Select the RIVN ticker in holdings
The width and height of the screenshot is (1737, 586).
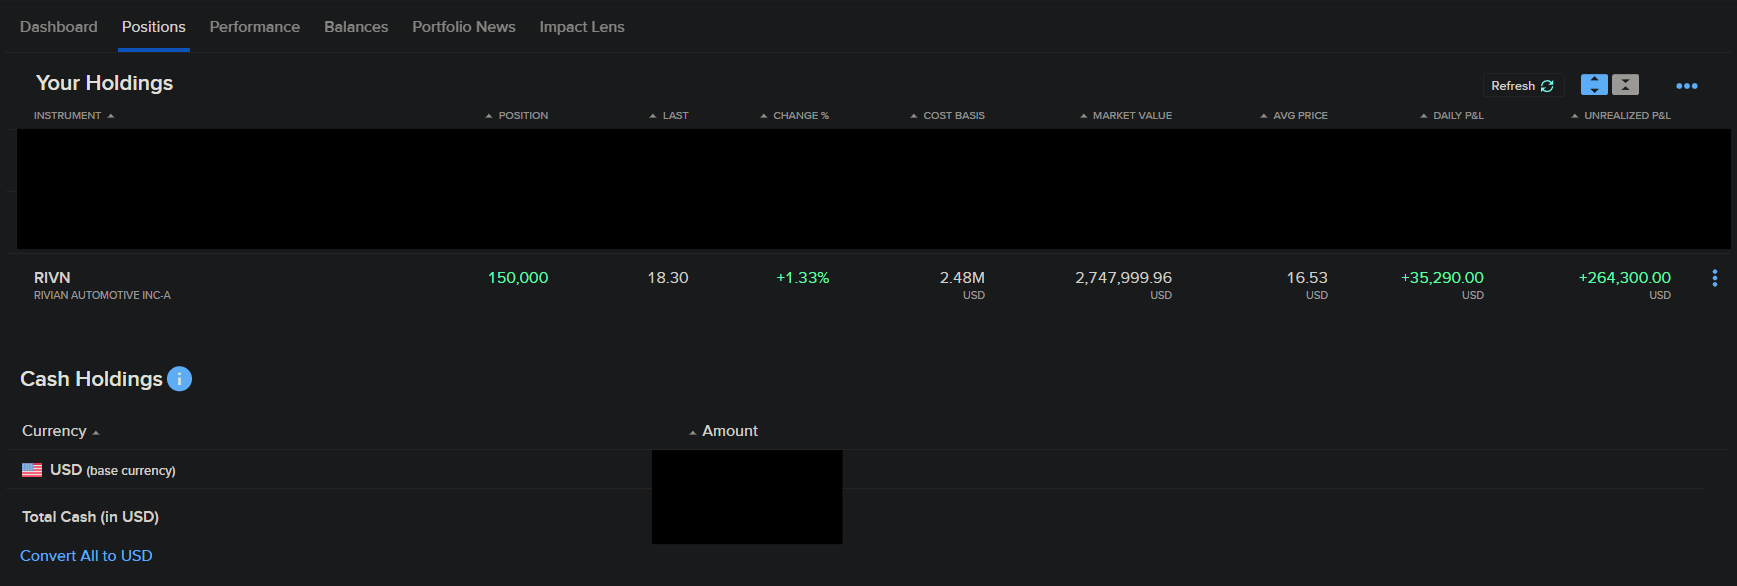pos(52,278)
